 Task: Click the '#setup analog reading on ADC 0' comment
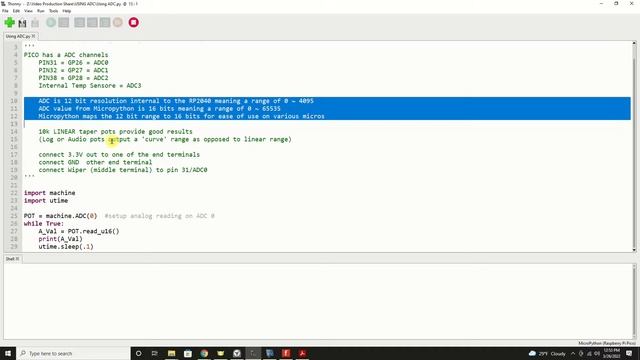click(160, 216)
